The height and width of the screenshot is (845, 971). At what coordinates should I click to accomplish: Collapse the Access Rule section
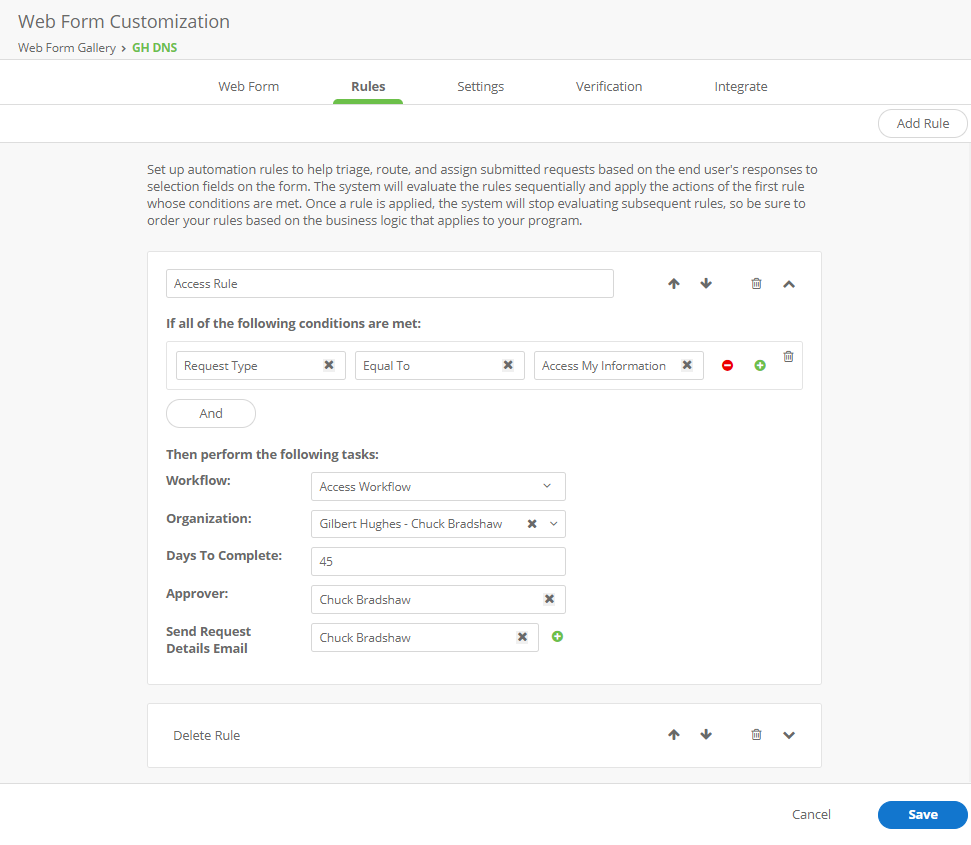pyautogui.click(x=789, y=283)
